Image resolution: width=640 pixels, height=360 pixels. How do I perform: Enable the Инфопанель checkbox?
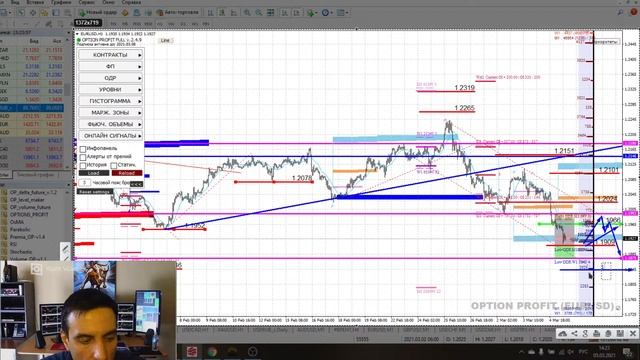point(83,149)
